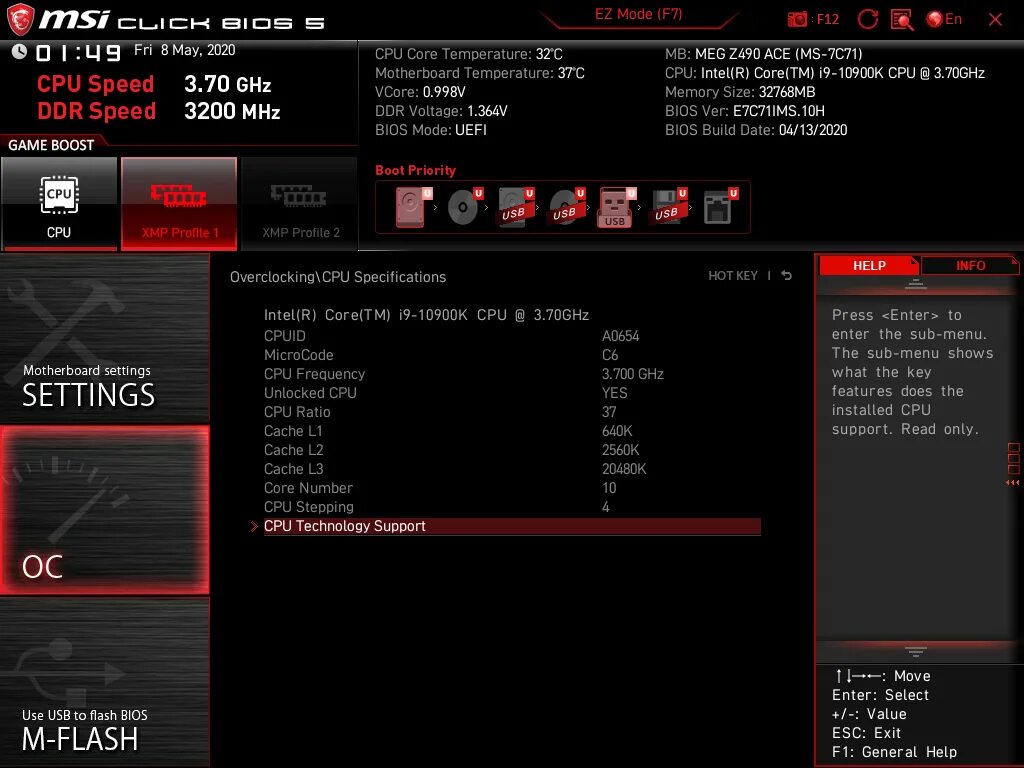The width and height of the screenshot is (1024, 768).
Task: Click the MSI dragon shield logo
Action: (20, 20)
